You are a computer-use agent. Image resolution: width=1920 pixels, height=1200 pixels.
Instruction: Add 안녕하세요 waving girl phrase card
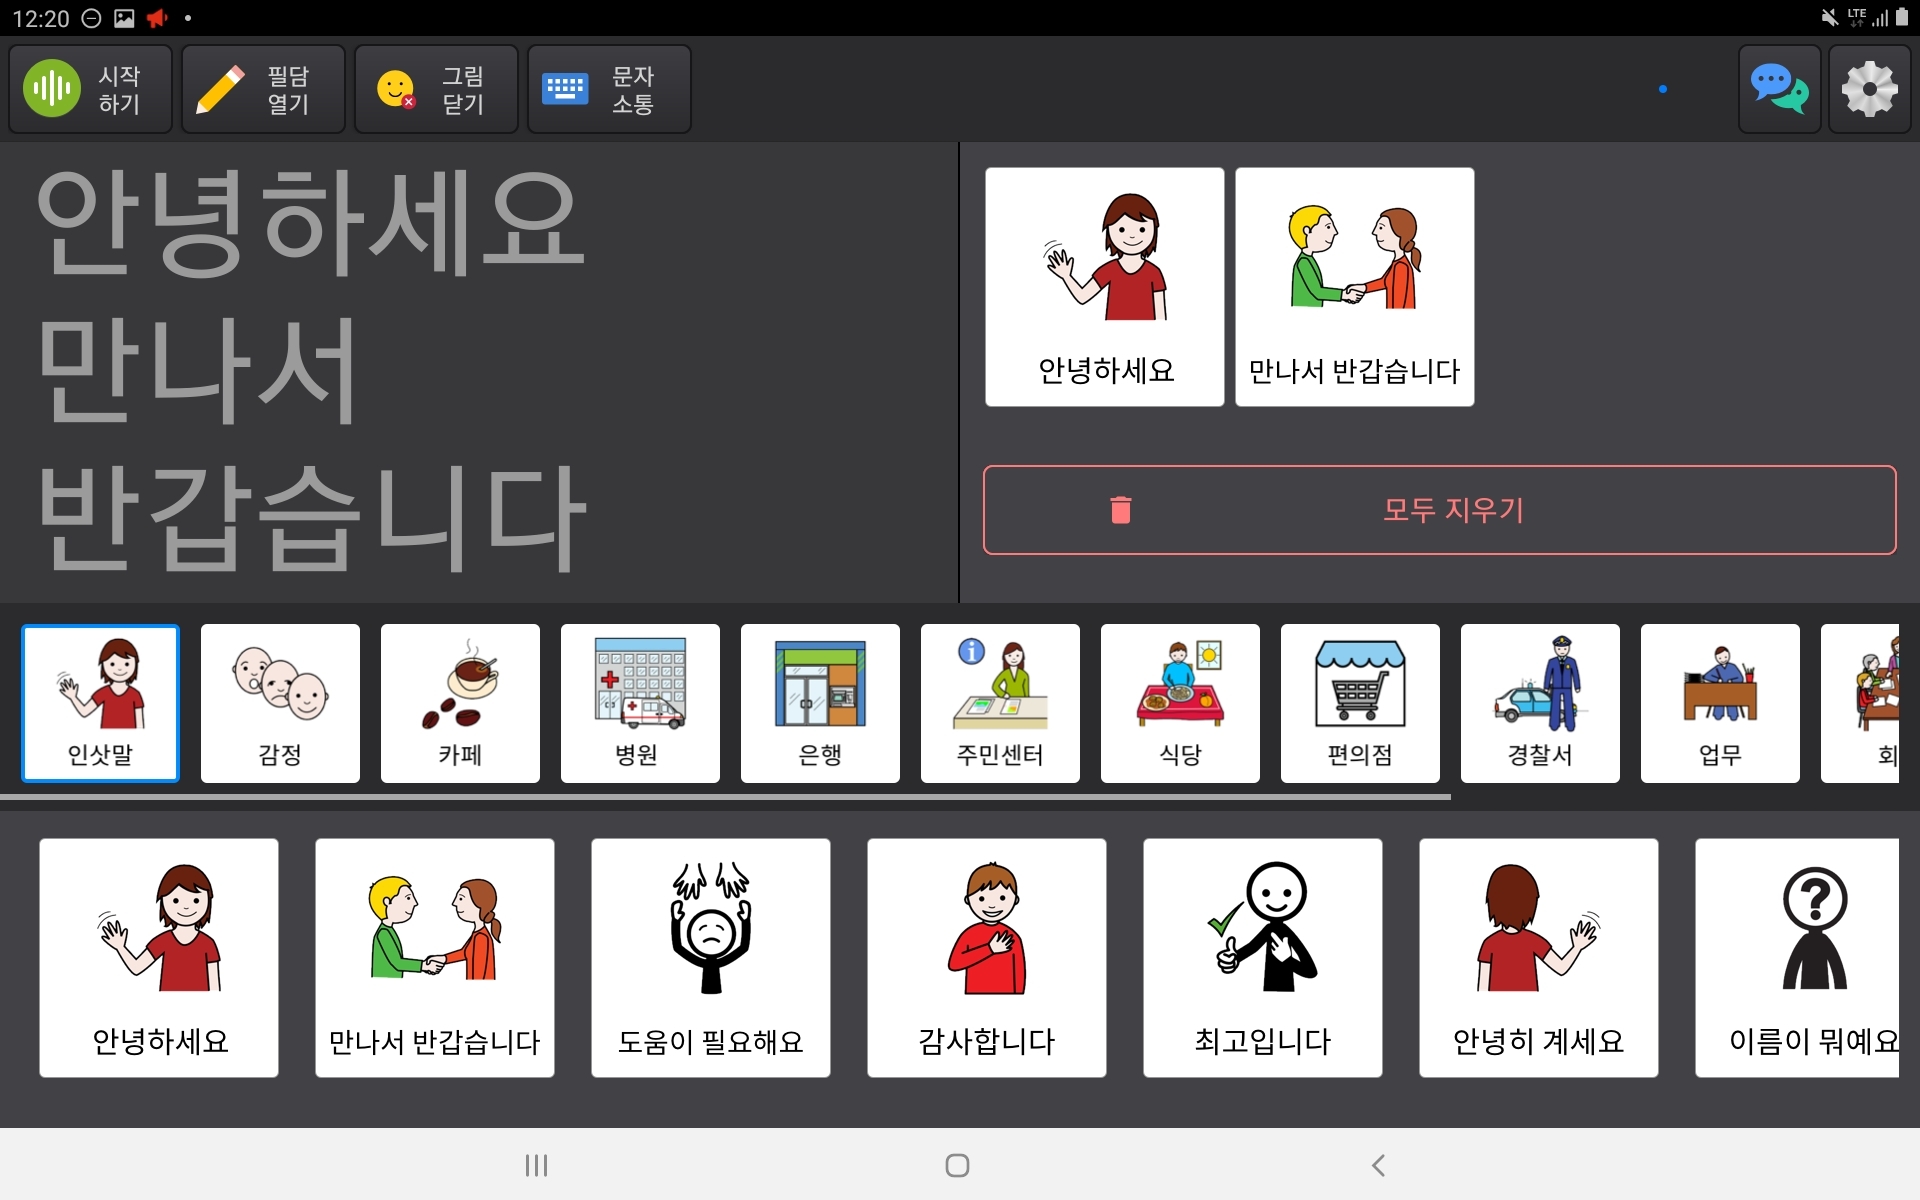[x=159, y=958]
